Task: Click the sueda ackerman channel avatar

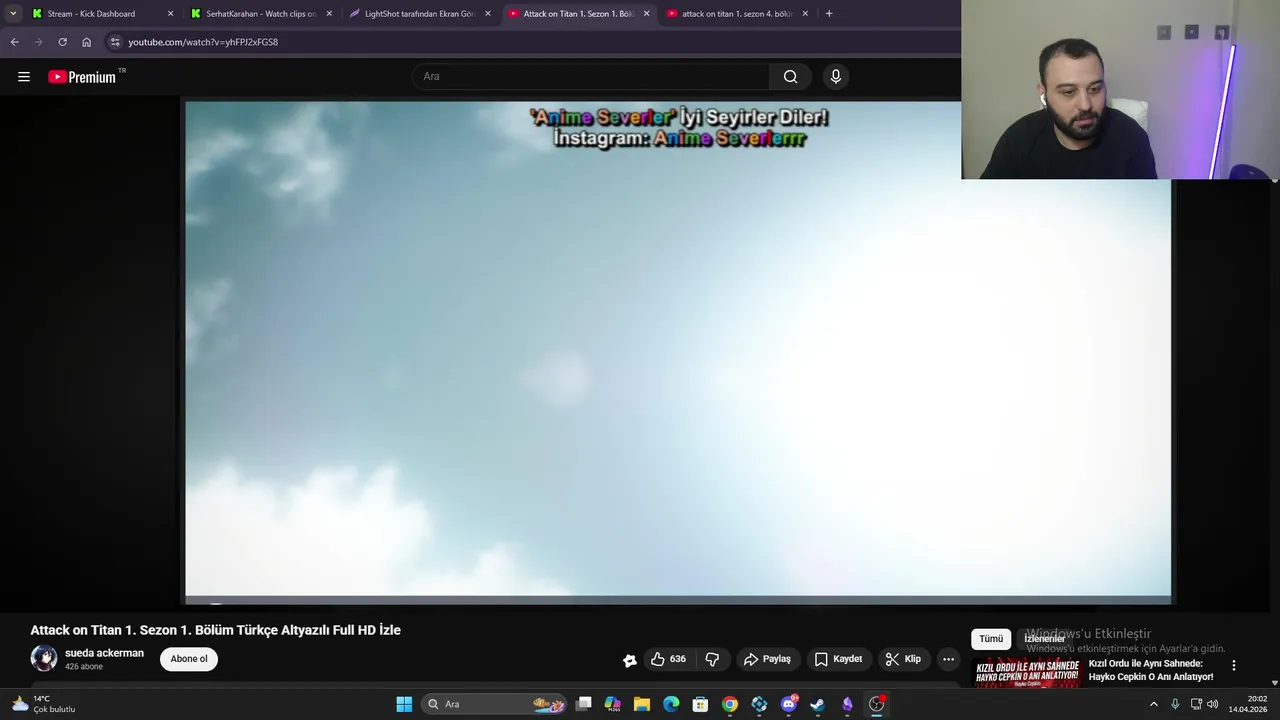Action: (x=44, y=658)
